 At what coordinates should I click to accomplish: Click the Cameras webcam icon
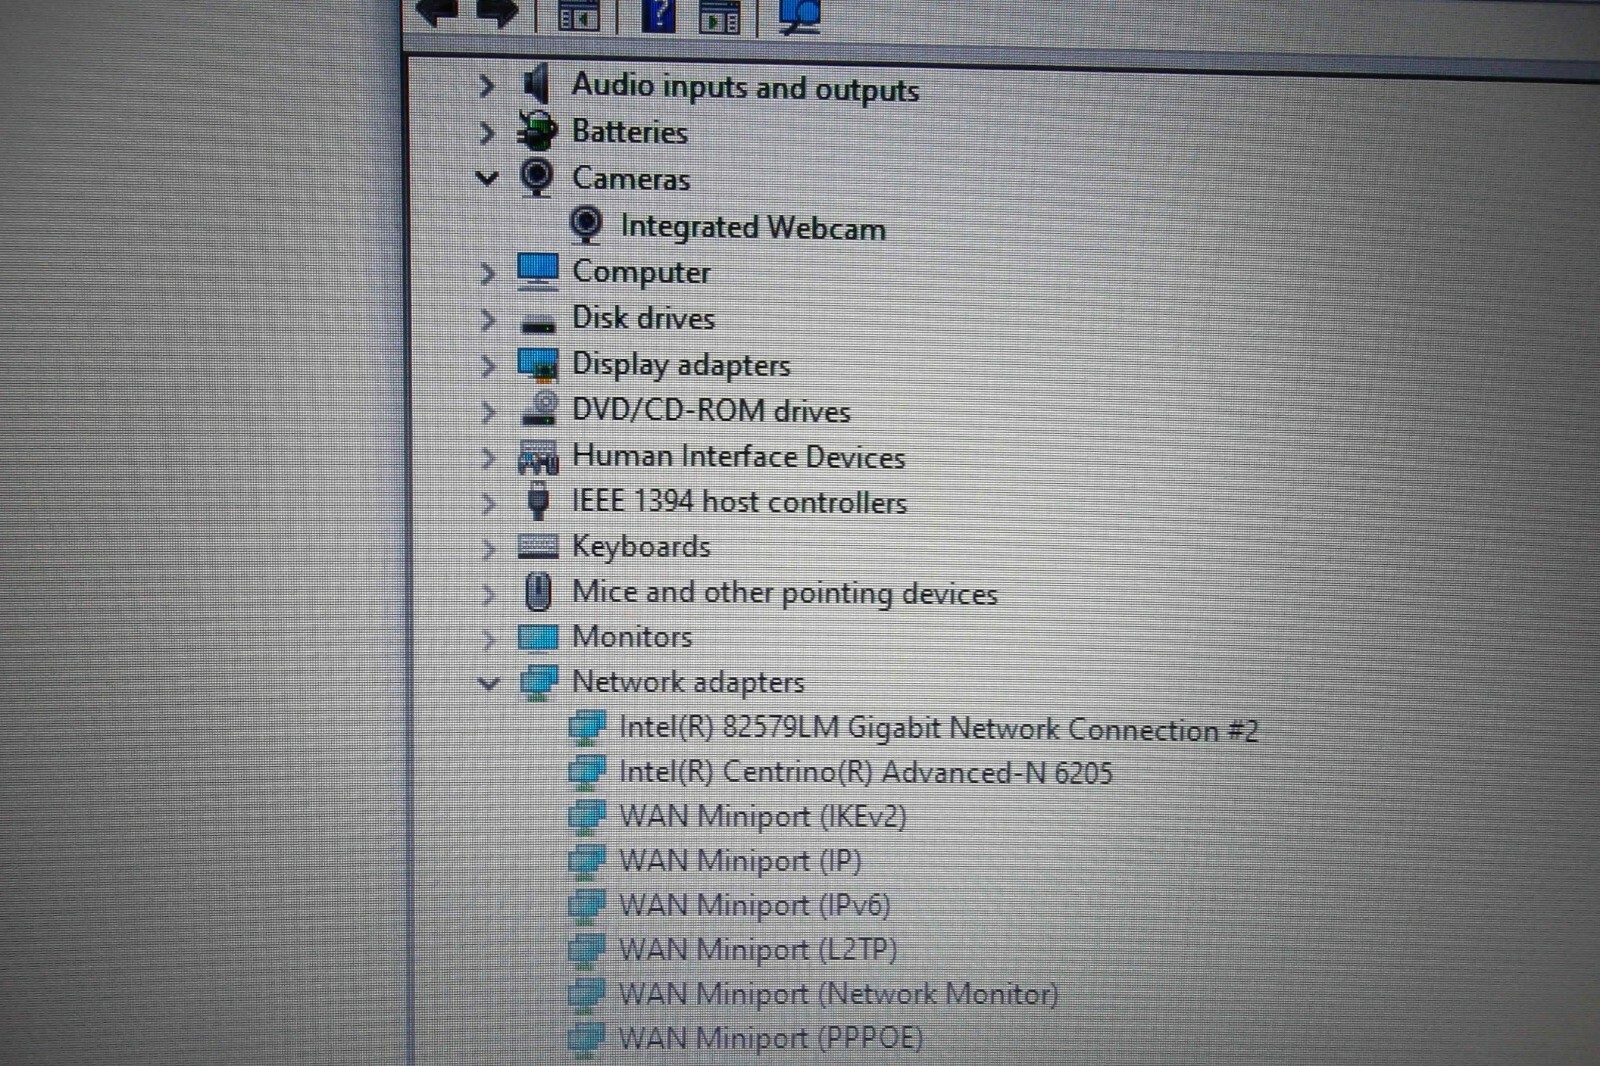(537, 177)
